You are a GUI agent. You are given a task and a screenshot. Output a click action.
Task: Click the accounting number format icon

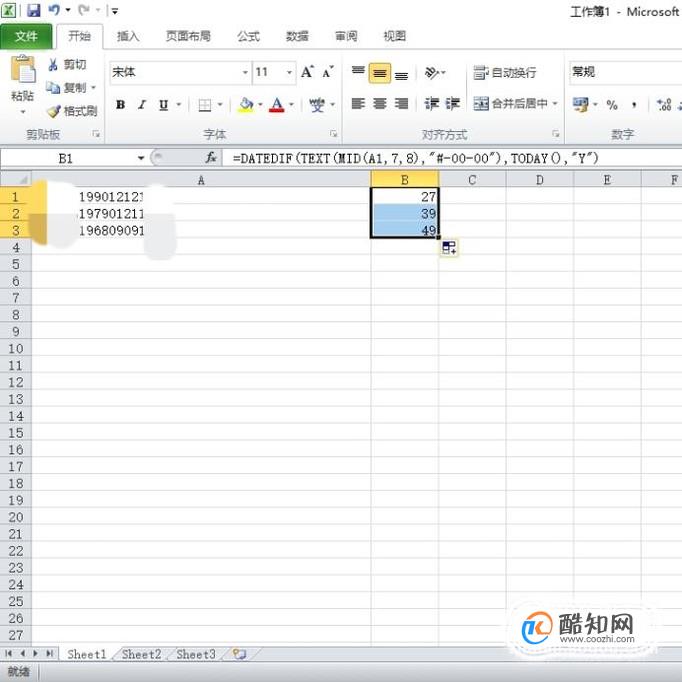[581, 104]
